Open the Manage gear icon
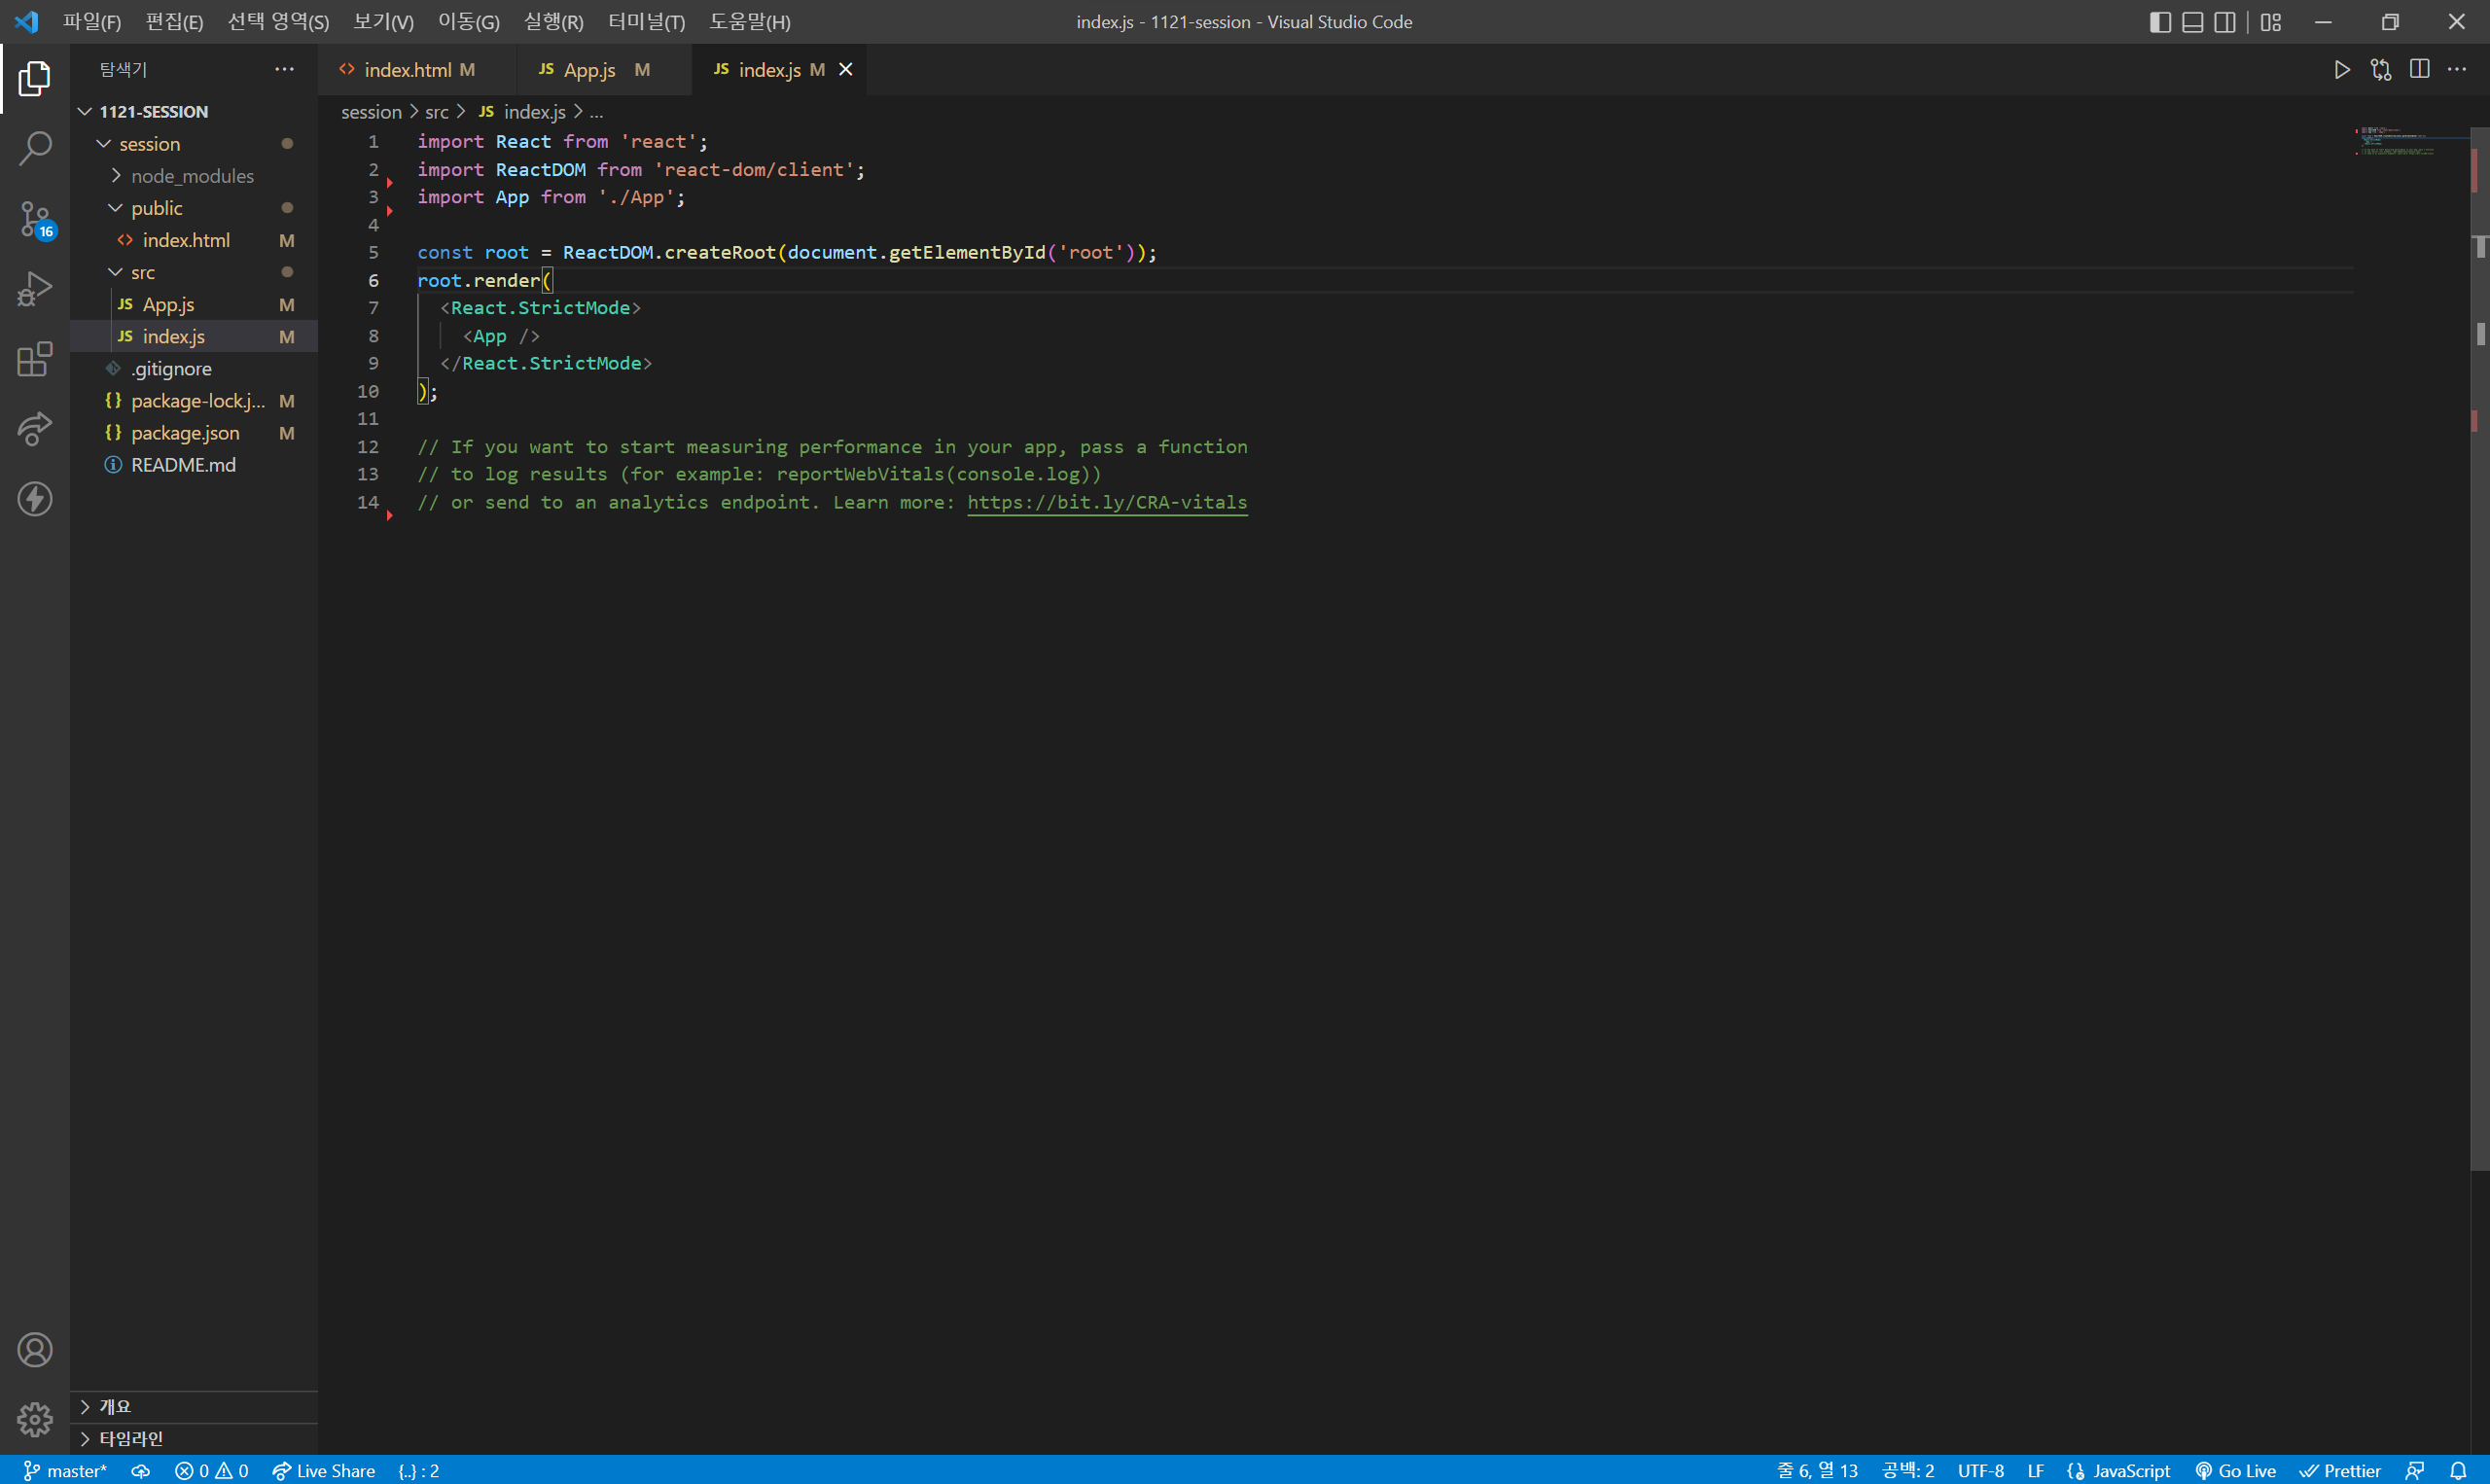This screenshot has width=2490, height=1484. (x=35, y=1418)
